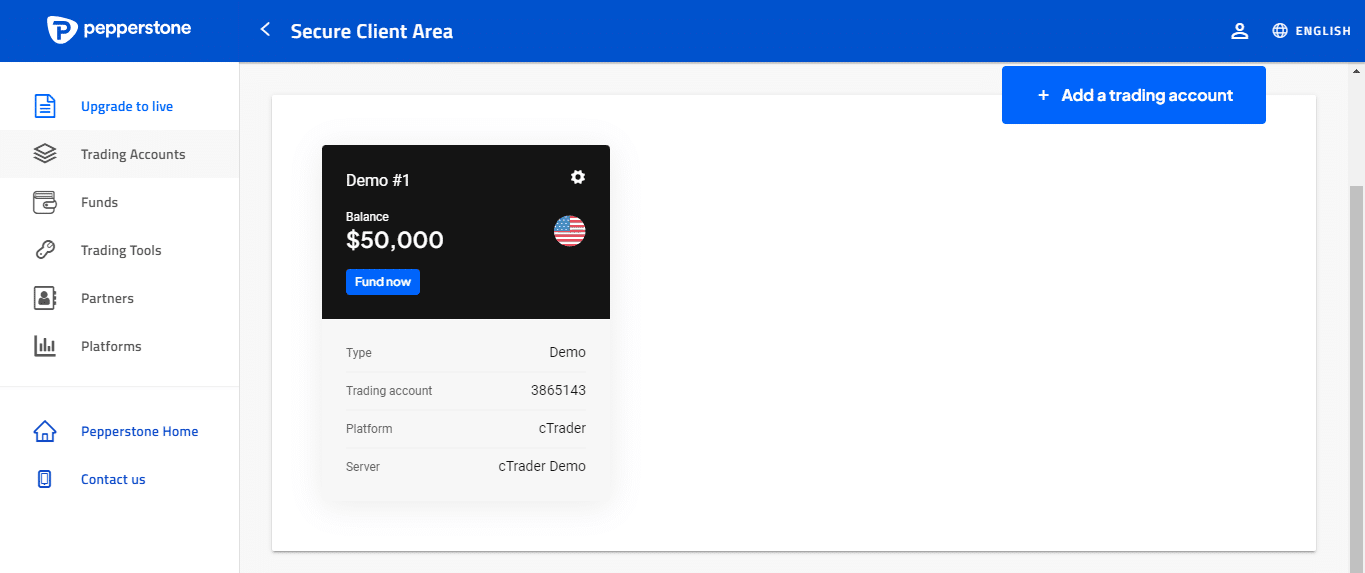This screenshot has width=1365, height=573.
Task: Click the Upgrade to live document icon
Action: tap(45, 106)
